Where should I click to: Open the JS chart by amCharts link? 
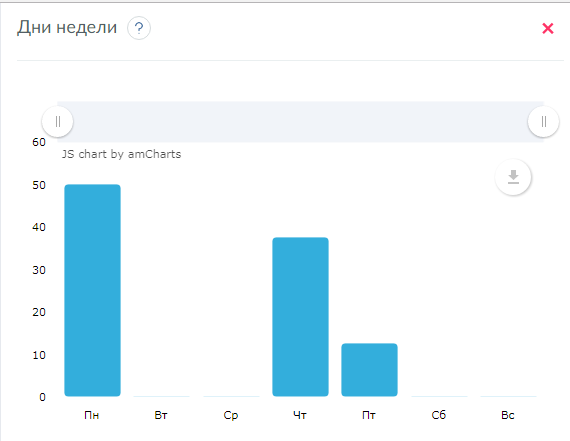tap(121, 154)
